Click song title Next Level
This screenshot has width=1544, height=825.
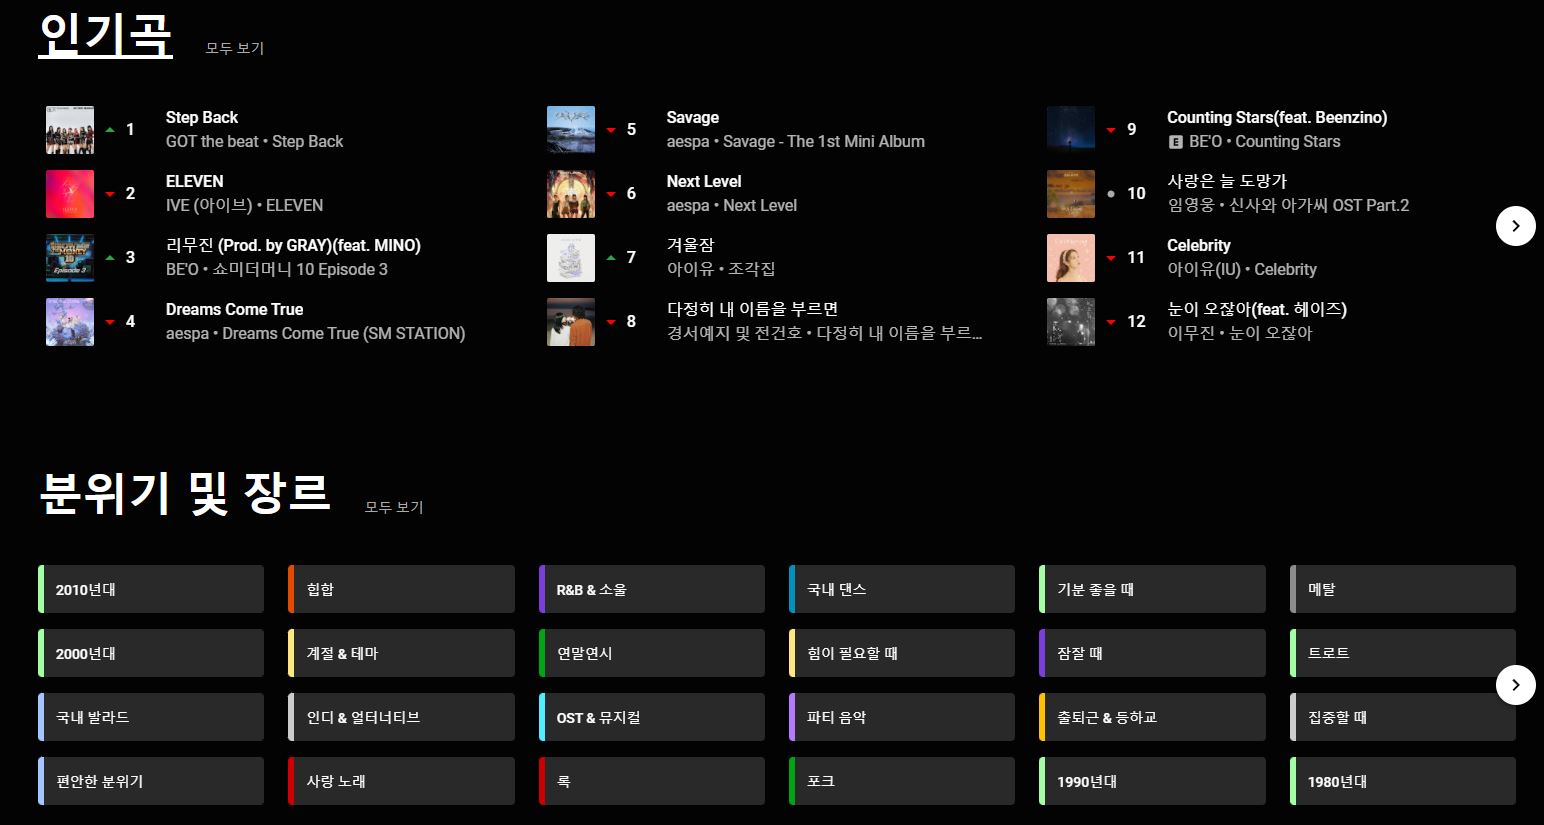[704, 181]
